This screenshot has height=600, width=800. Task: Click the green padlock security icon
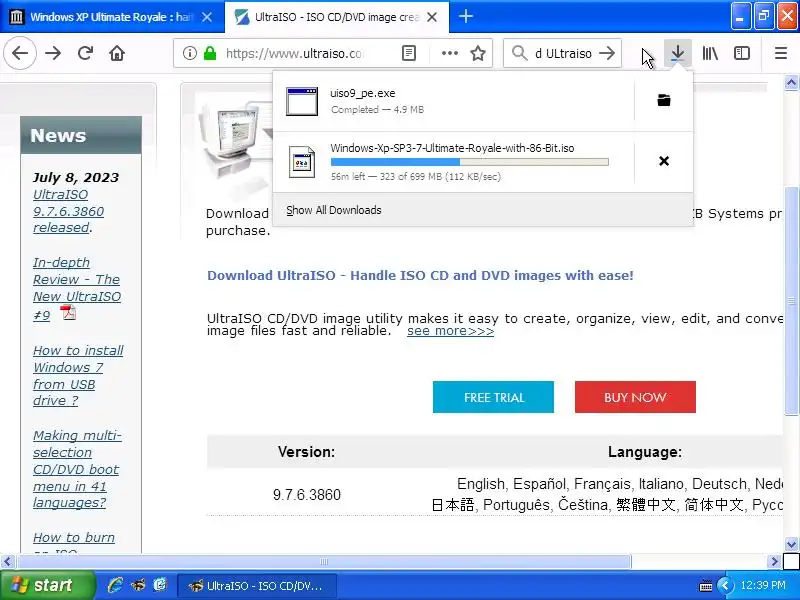pyautogui.click(x=210, y=53)
